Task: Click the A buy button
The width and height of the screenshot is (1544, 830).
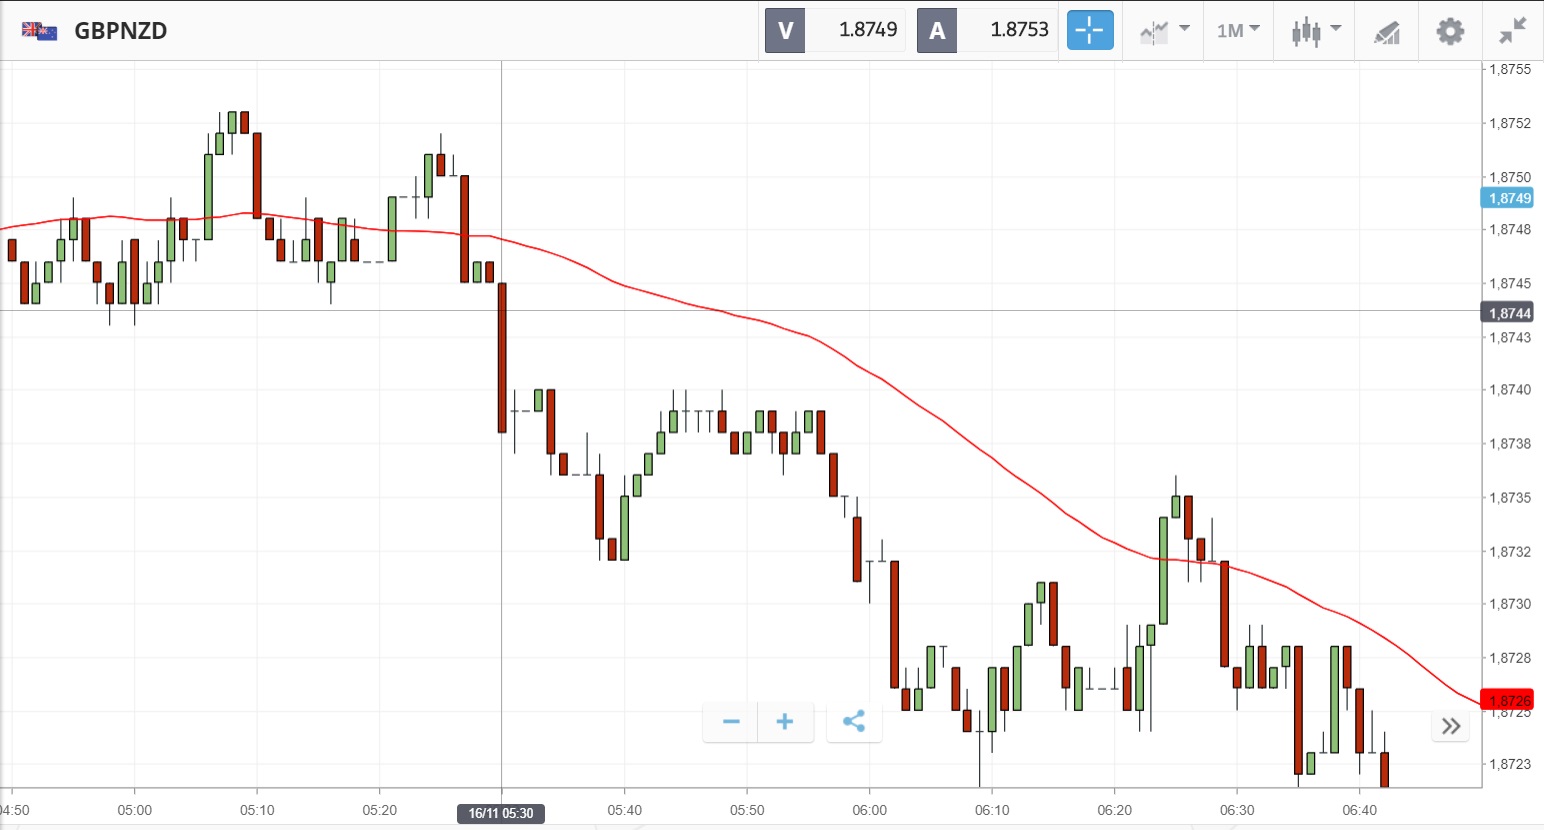Action: 937,30
